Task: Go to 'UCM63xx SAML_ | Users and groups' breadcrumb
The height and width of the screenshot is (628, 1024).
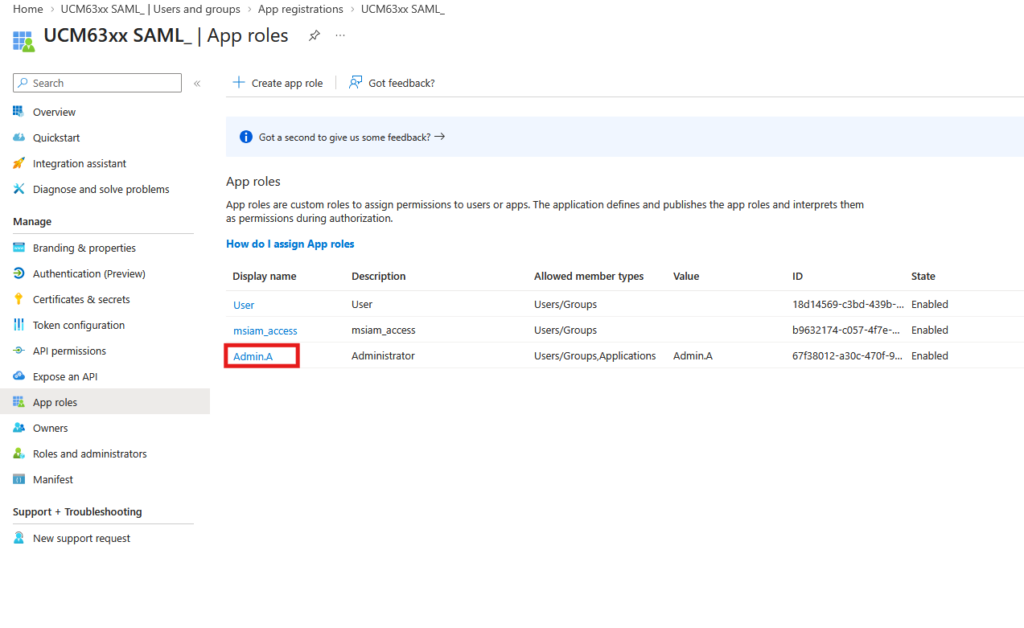Action: [150, 9]
